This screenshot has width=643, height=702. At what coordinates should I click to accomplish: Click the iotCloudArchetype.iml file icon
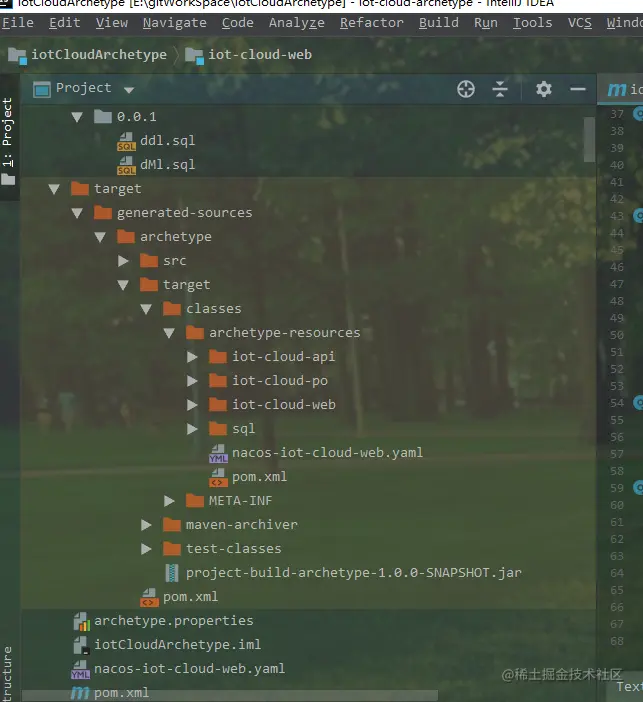(x=81, y=645)
